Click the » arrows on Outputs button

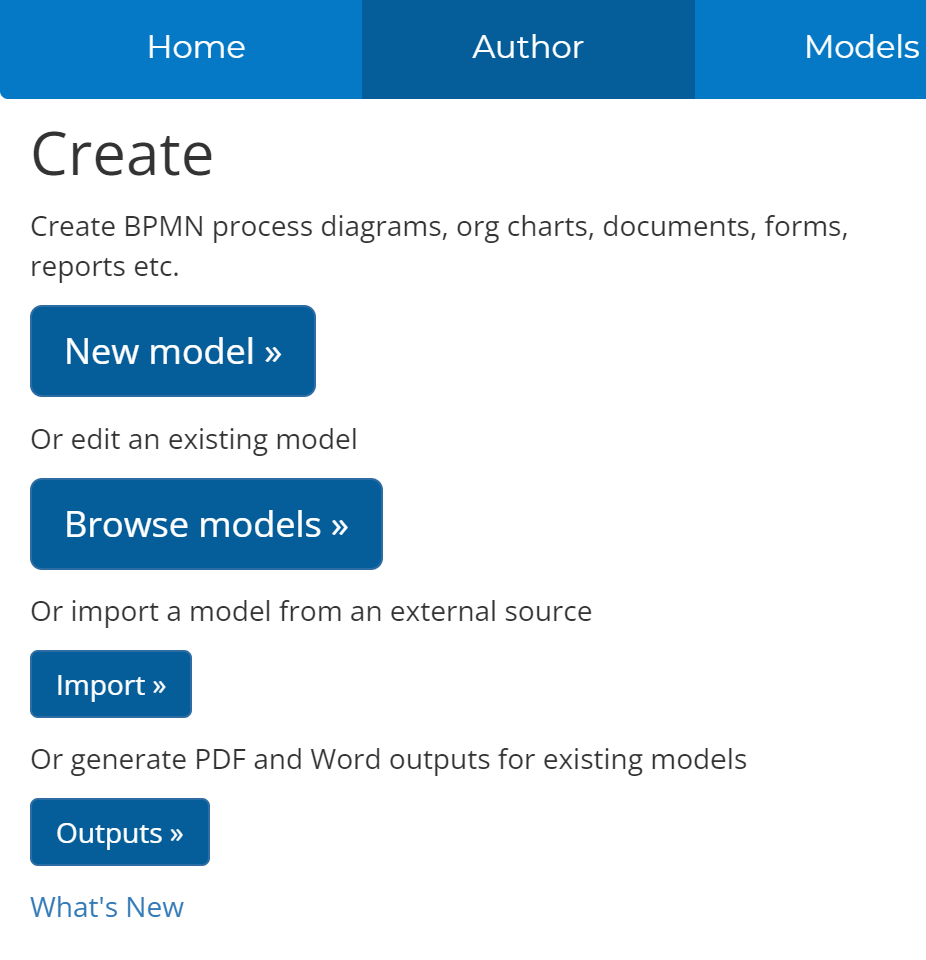[176, 833]
